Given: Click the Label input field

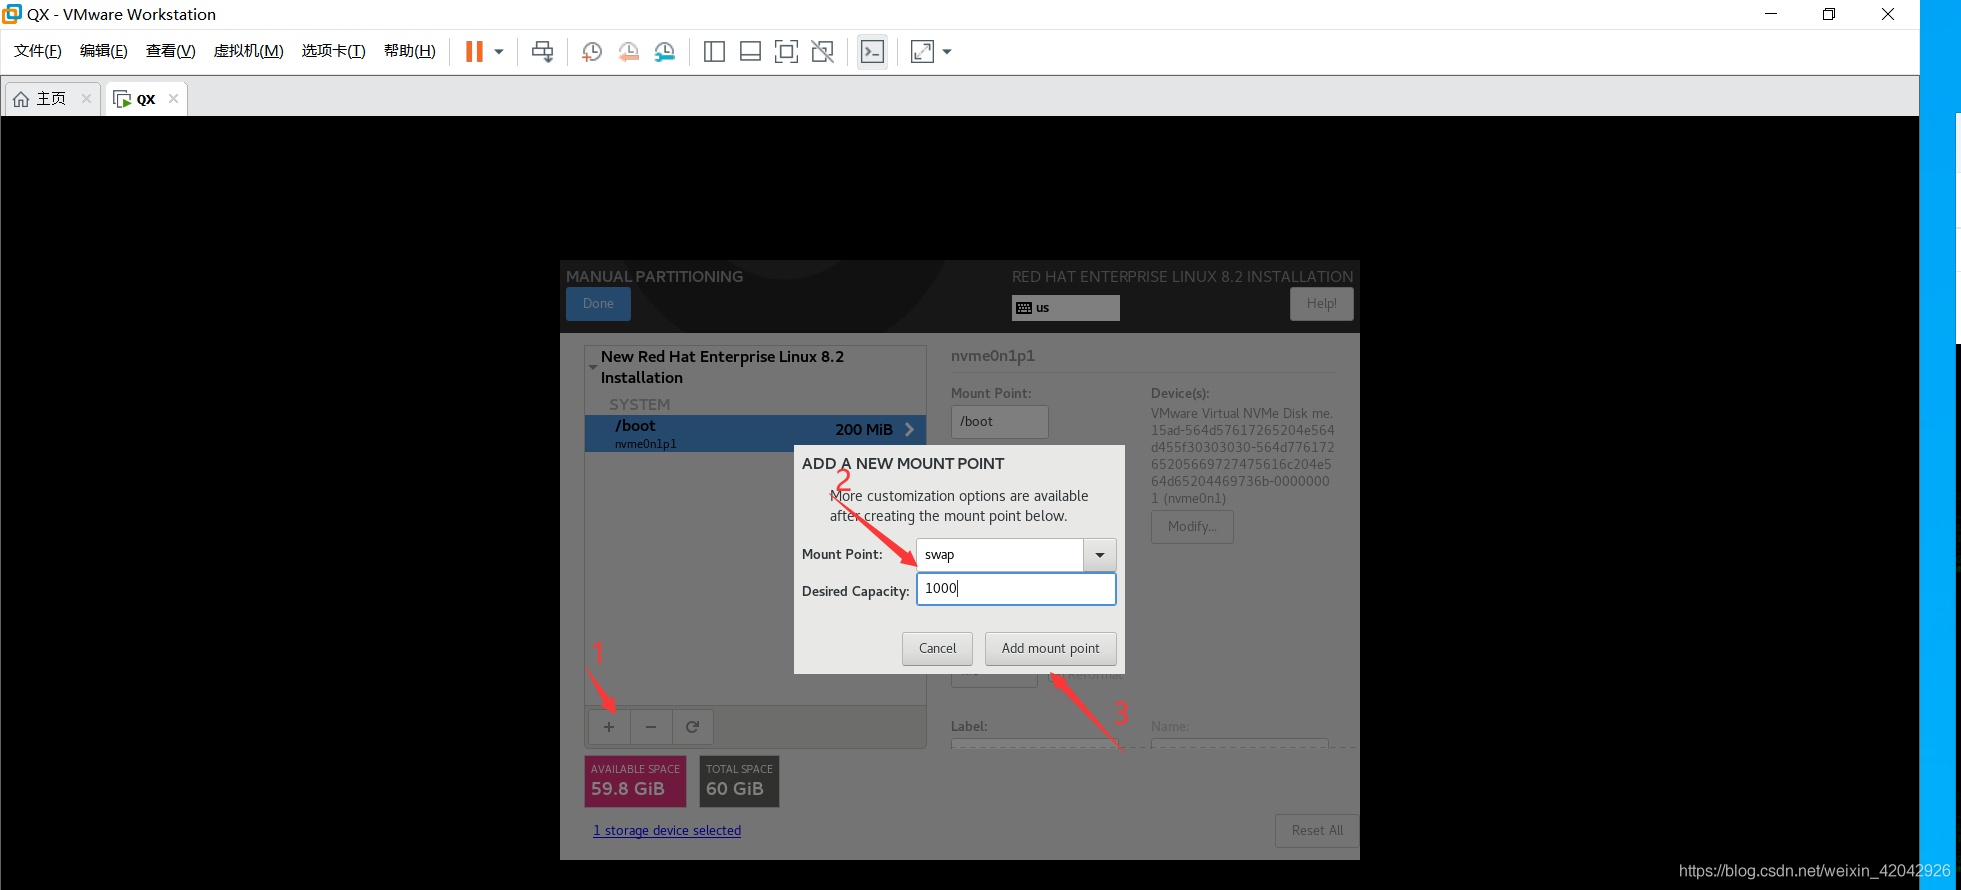Looking at the screenshot, I should click(x=1035, y=743).
